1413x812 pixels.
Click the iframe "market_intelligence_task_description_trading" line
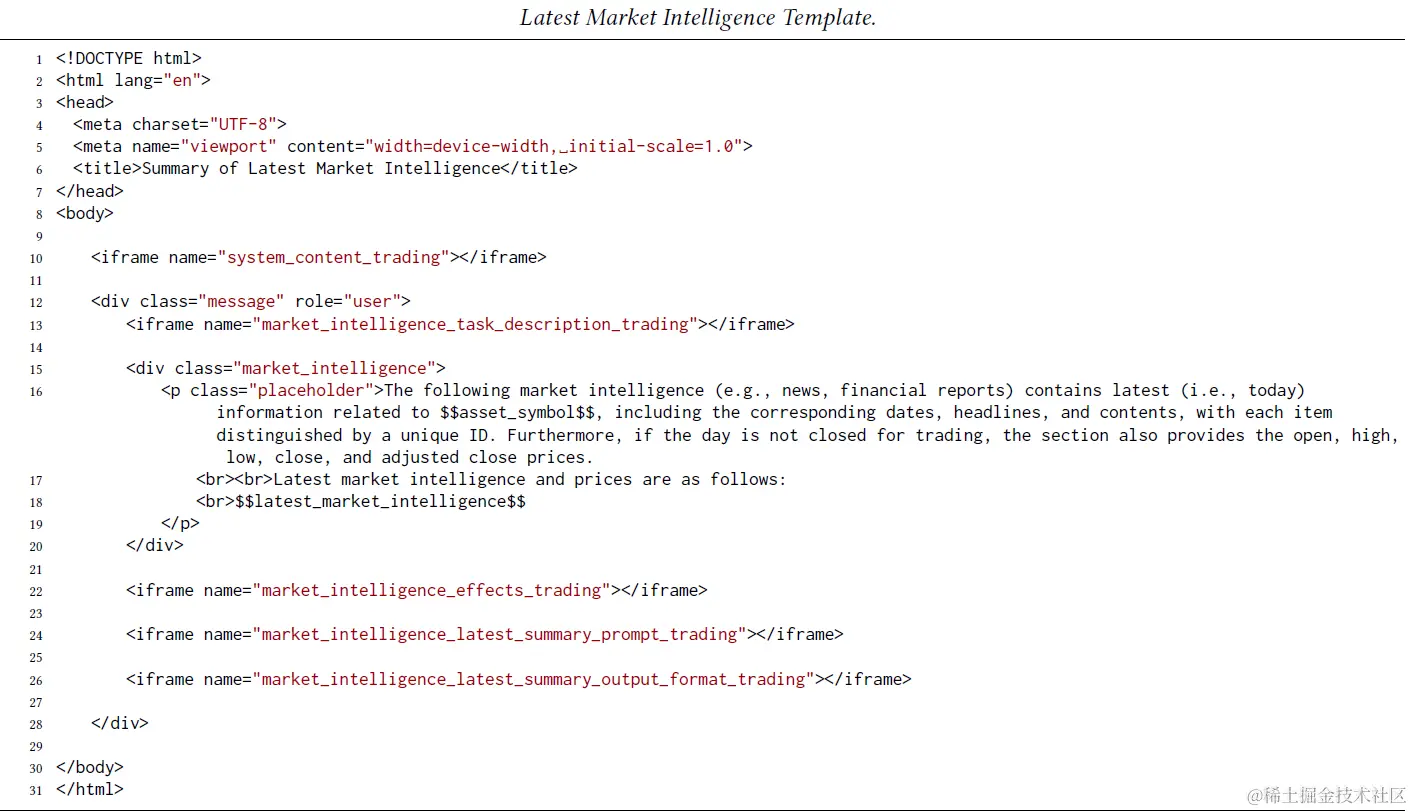tap(460, 324)
